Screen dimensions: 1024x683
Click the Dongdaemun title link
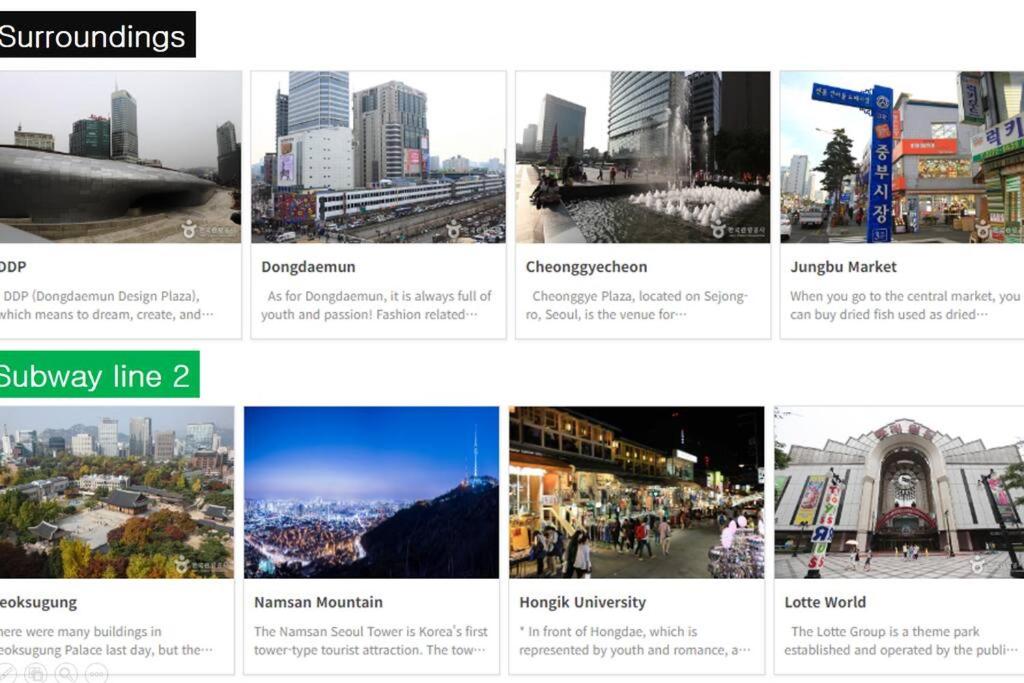coord(308,266)
